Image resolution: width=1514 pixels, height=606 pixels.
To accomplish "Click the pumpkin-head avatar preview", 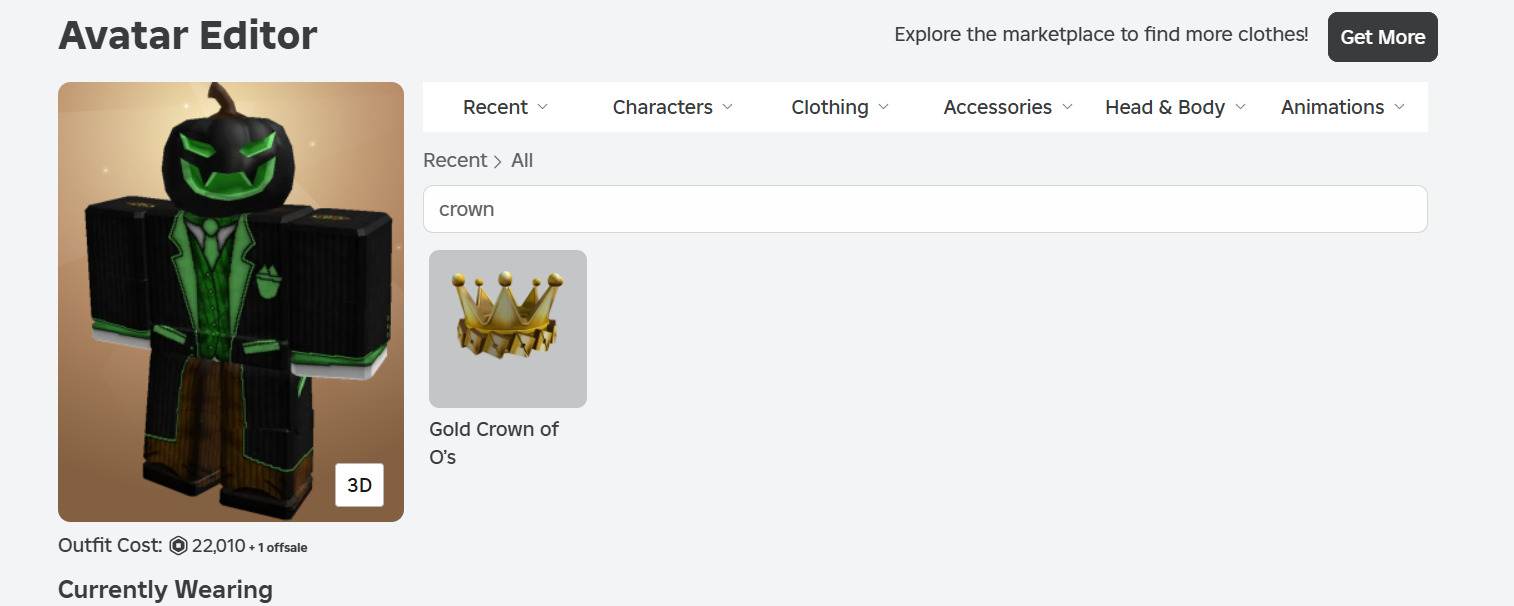I will (231, 300).
